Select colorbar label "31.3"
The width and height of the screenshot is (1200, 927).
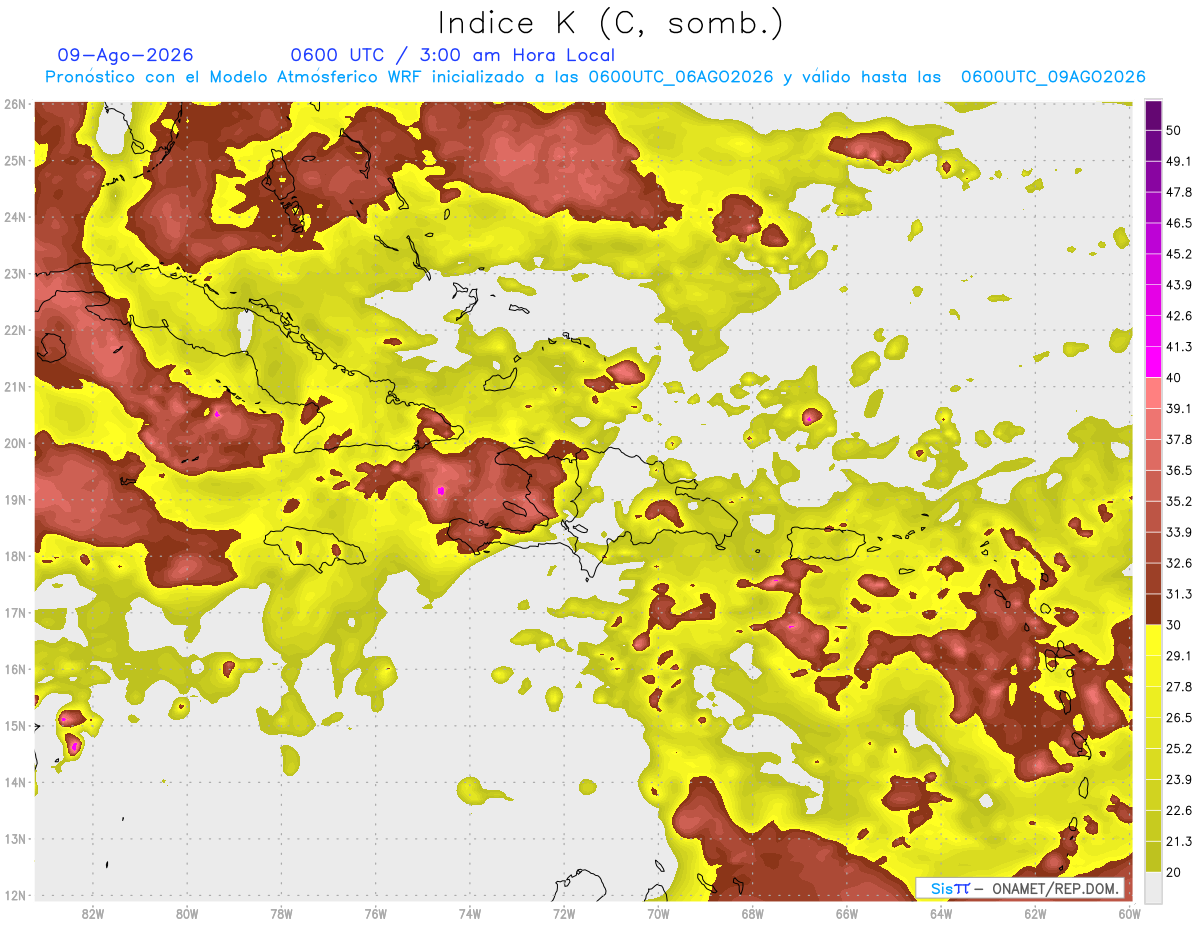[x=1179, y=594]
